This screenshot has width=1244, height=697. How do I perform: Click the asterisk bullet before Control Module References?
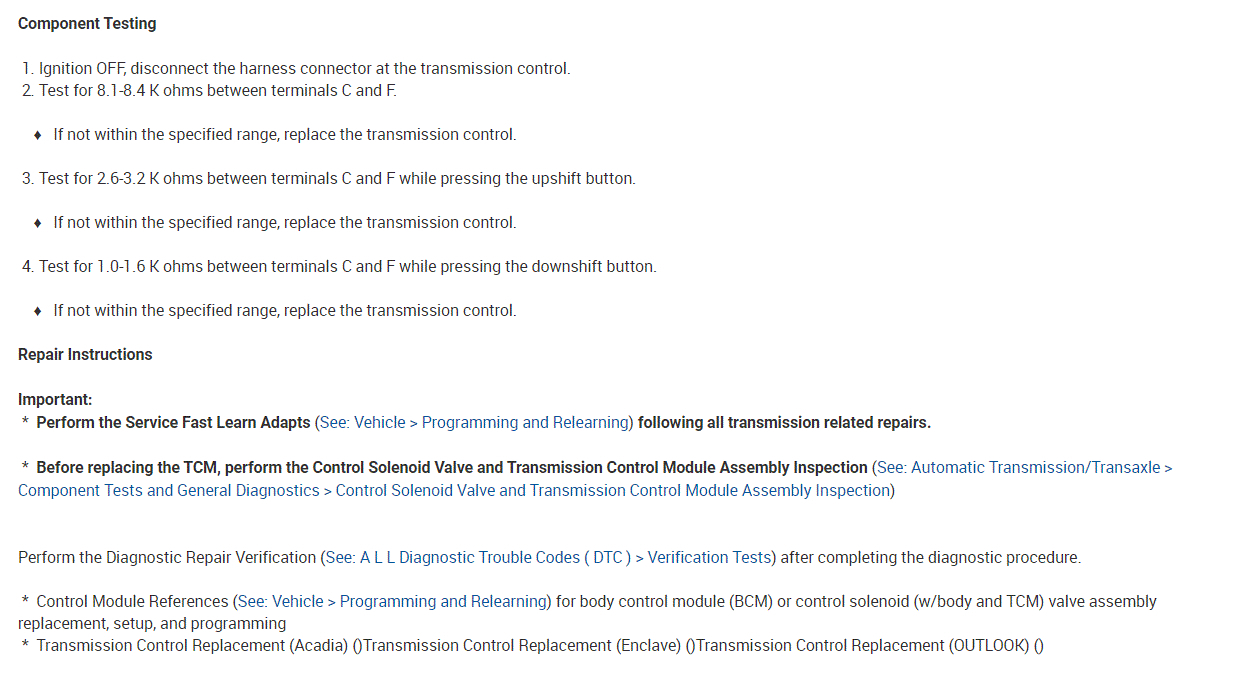pos(25,602)
